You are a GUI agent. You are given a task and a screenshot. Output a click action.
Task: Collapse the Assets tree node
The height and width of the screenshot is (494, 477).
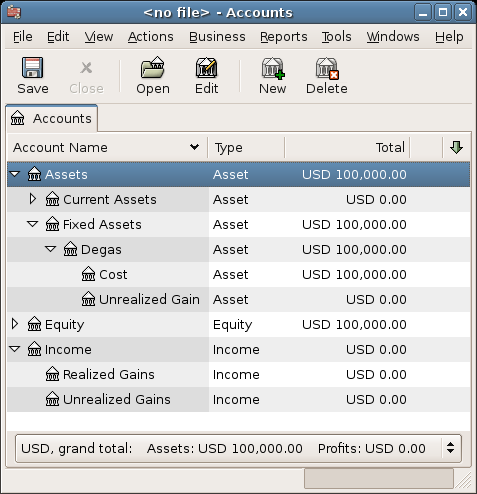tap(15, 174)
